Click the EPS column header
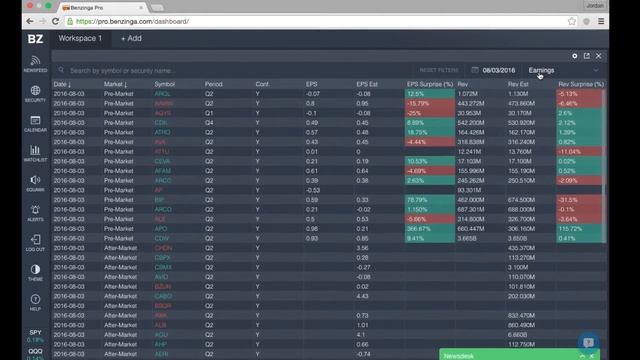This screenshot has width=640, height=360. point(311,84)
